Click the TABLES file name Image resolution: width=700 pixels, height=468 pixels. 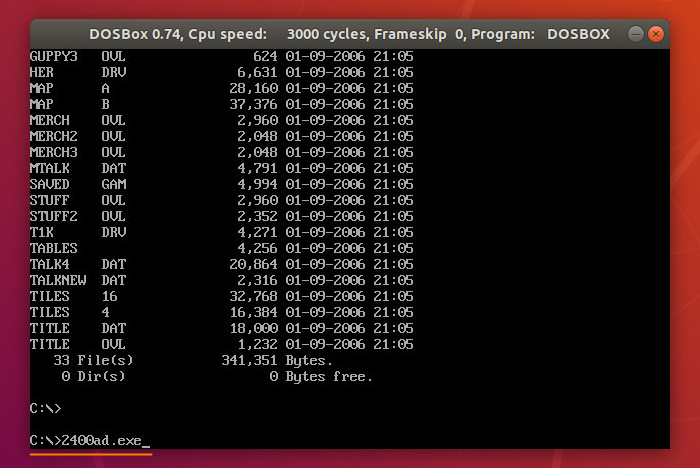tap(54, 248)
